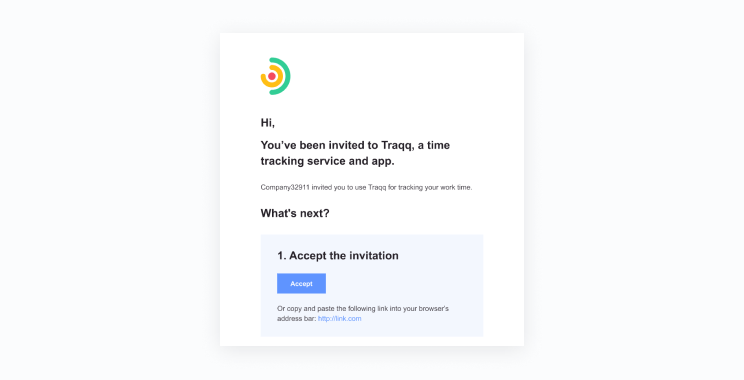Click the word "Traqq," in the bold heading

click(398, 145)
